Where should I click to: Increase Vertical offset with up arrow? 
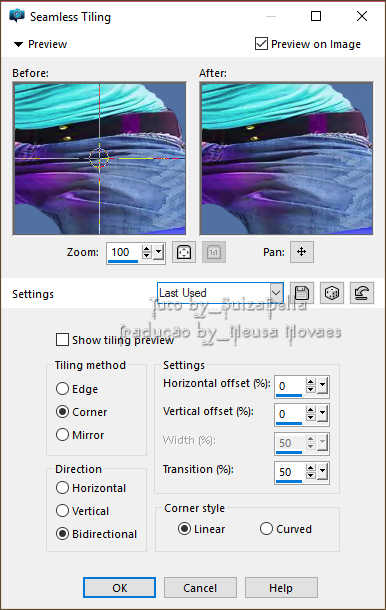(x=310, y=410)
